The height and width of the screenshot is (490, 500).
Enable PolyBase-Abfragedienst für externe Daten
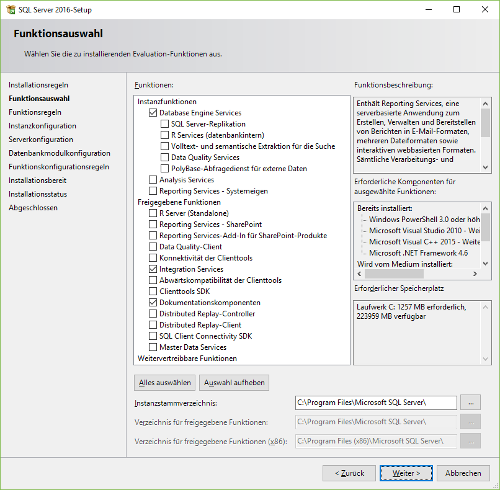(165, 168)
